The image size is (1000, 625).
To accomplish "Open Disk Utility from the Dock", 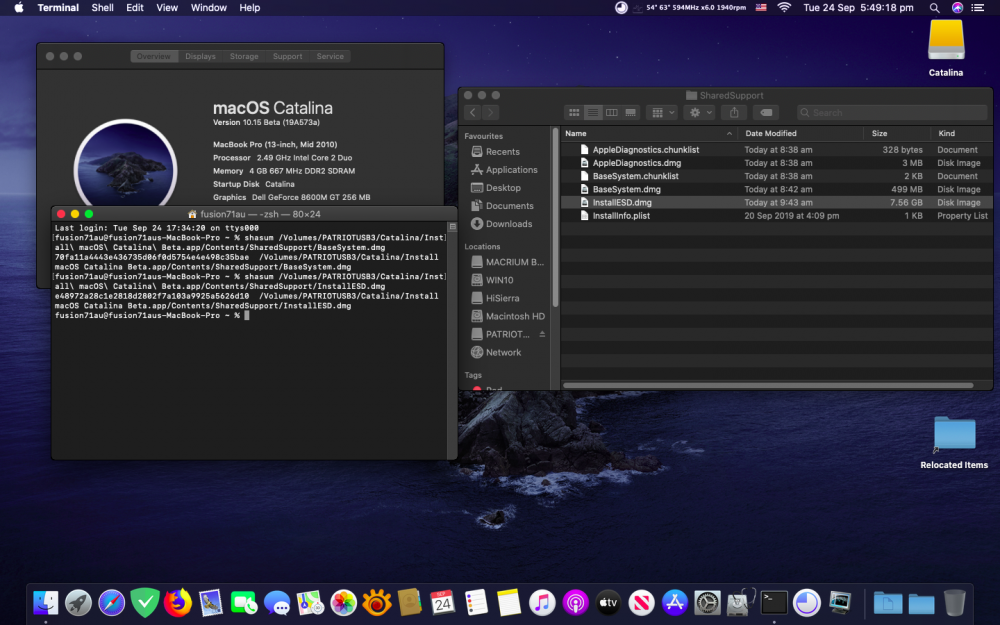I will point(740,603).
